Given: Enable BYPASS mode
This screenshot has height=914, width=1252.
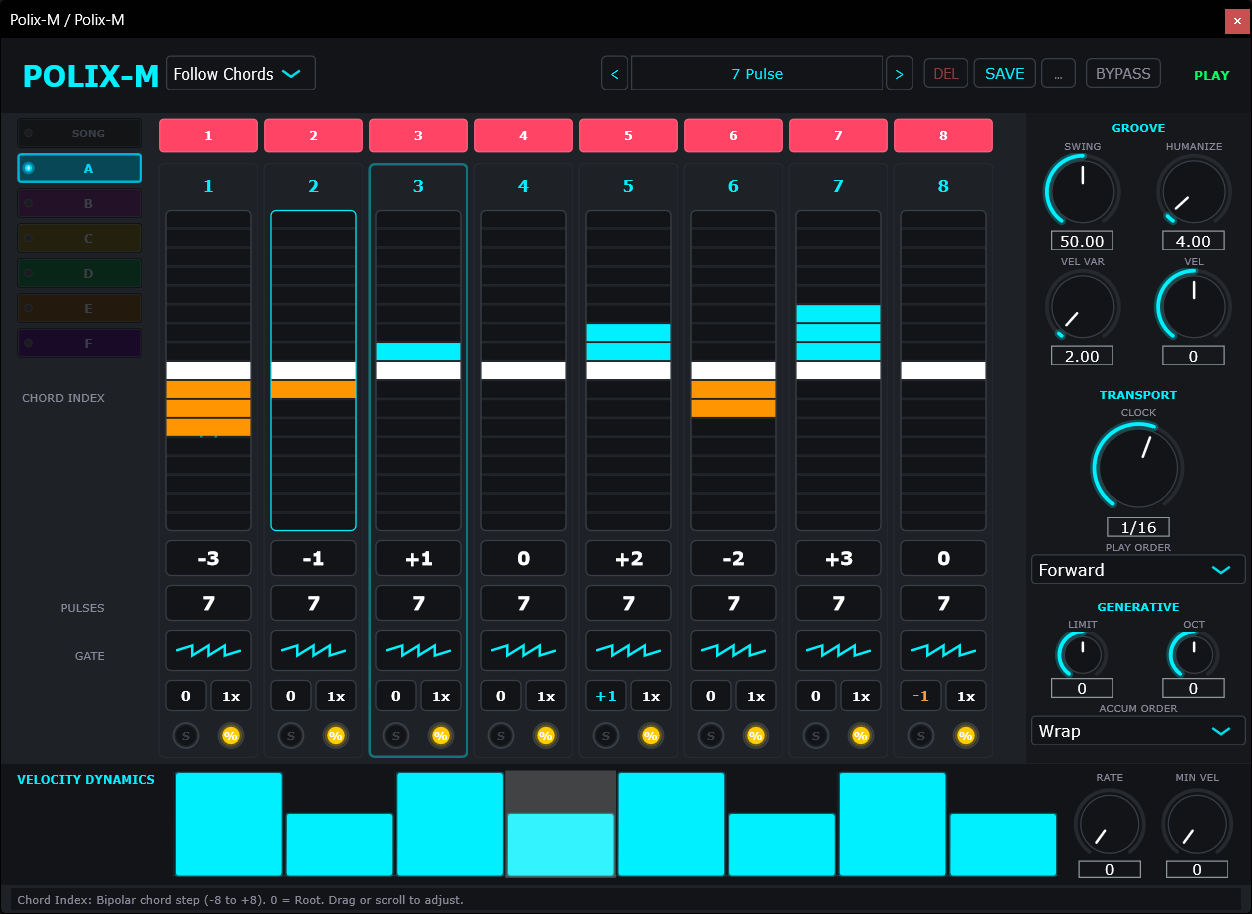Looking at the screenshot, I should coord(1122,73).
